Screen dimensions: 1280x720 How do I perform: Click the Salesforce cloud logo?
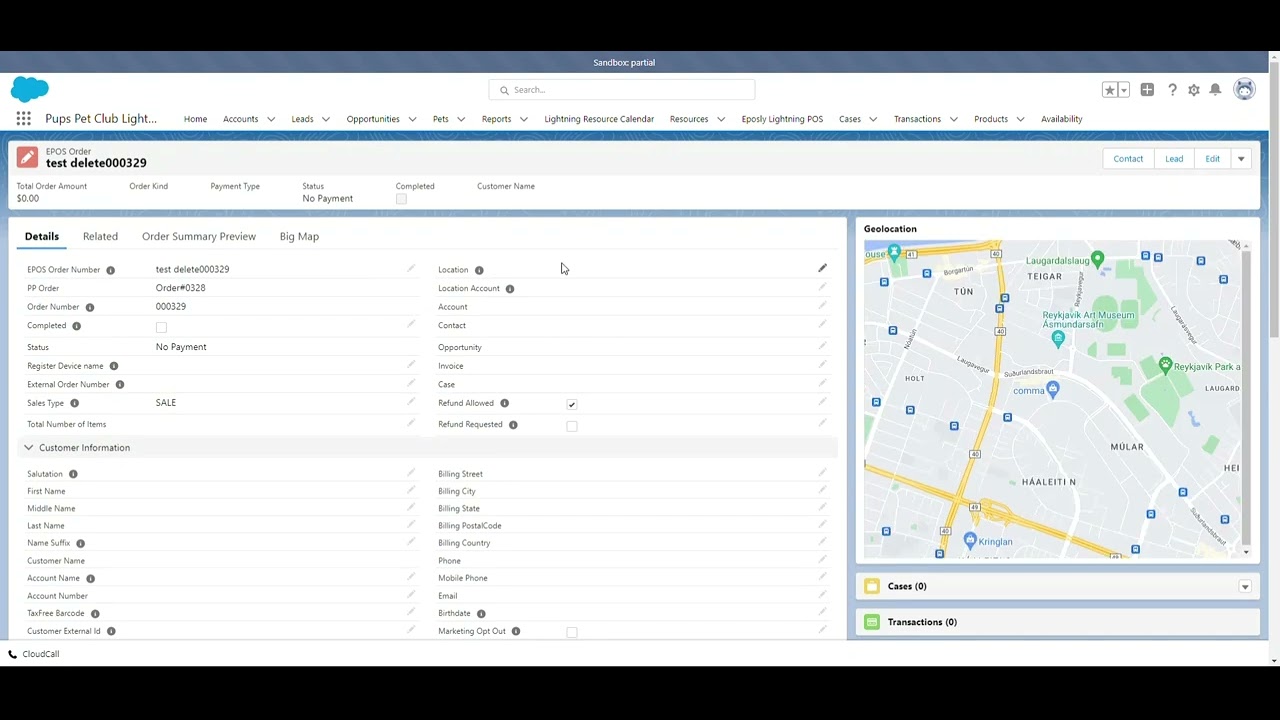[x=29, y=89]
